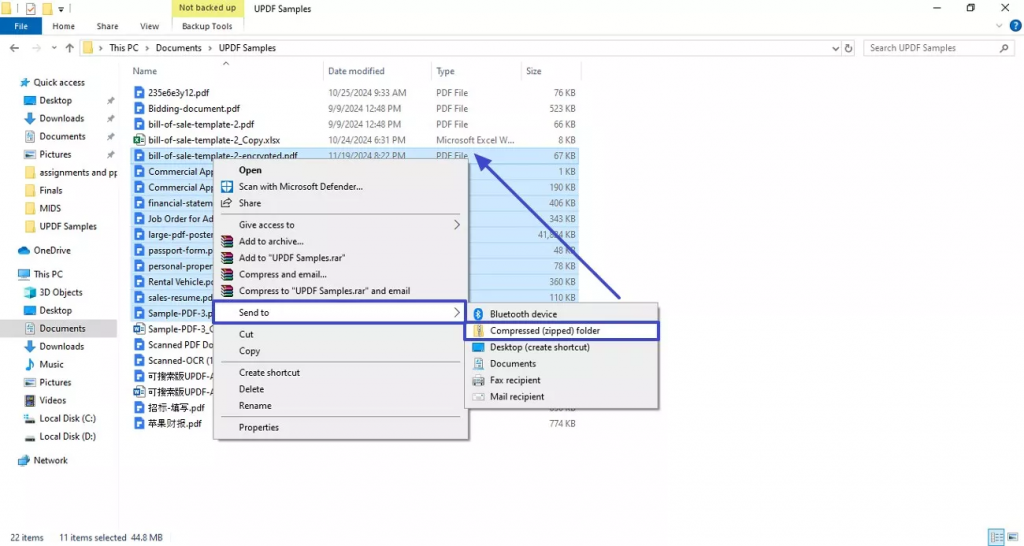Viewport: 1024px width, 546px height.
Task: Click the Mail recipient icon
Action: [478, 396]
